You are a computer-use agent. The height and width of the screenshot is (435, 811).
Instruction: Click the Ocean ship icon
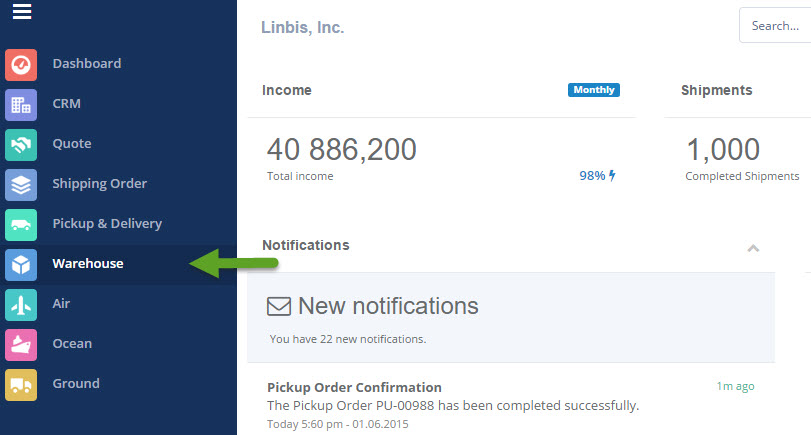pos(21,345)
